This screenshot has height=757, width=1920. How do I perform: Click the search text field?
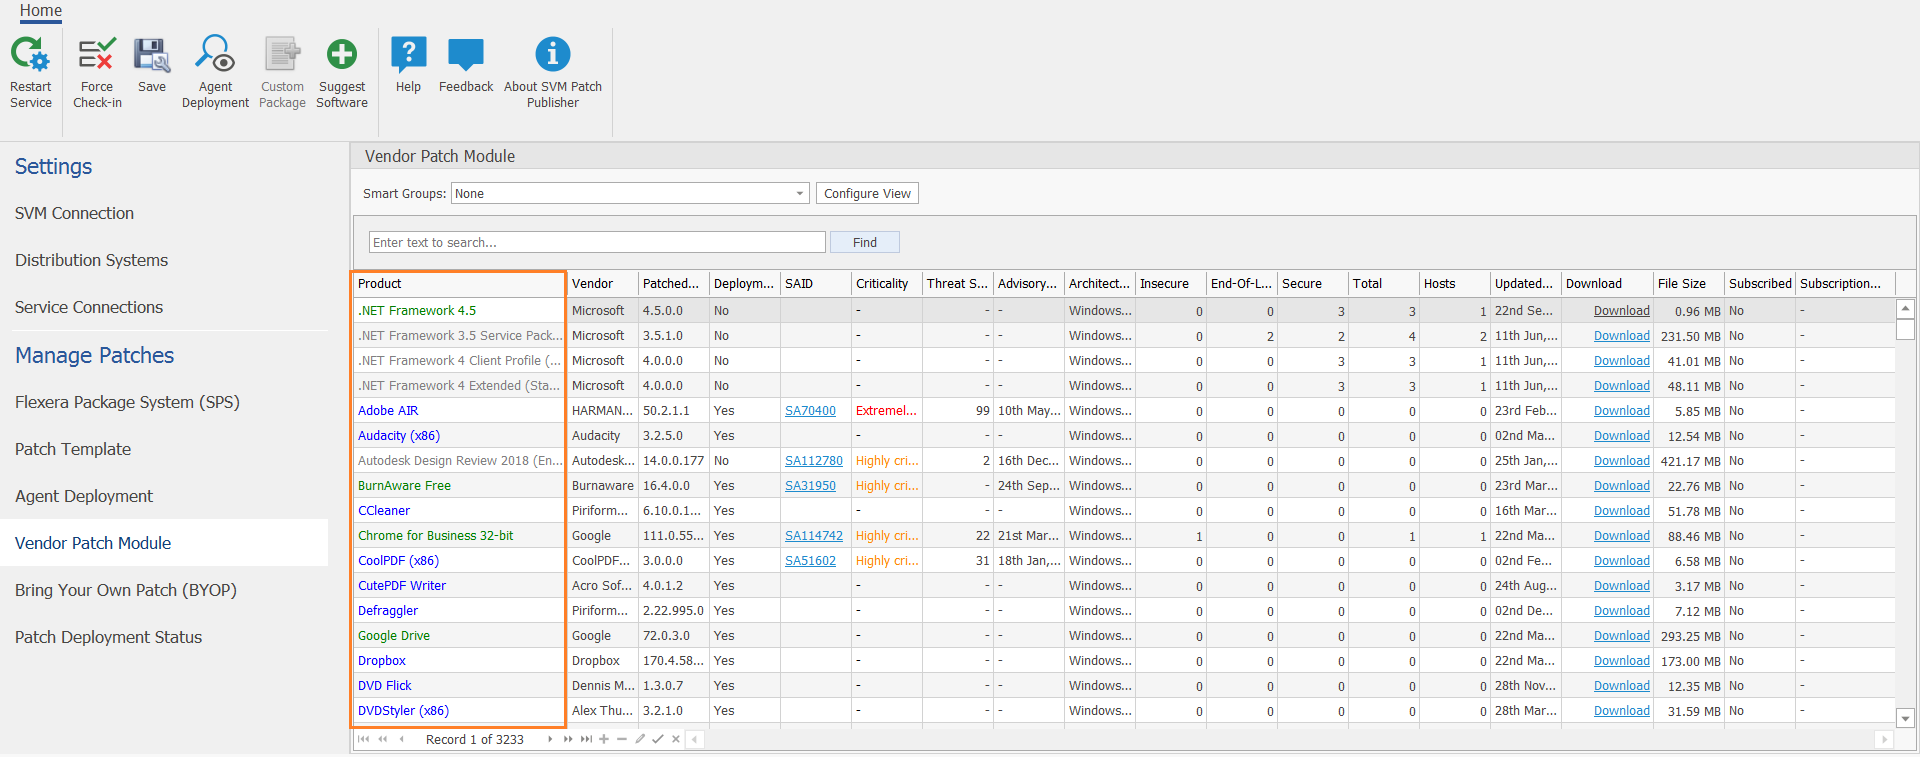[x=597, y=243]
